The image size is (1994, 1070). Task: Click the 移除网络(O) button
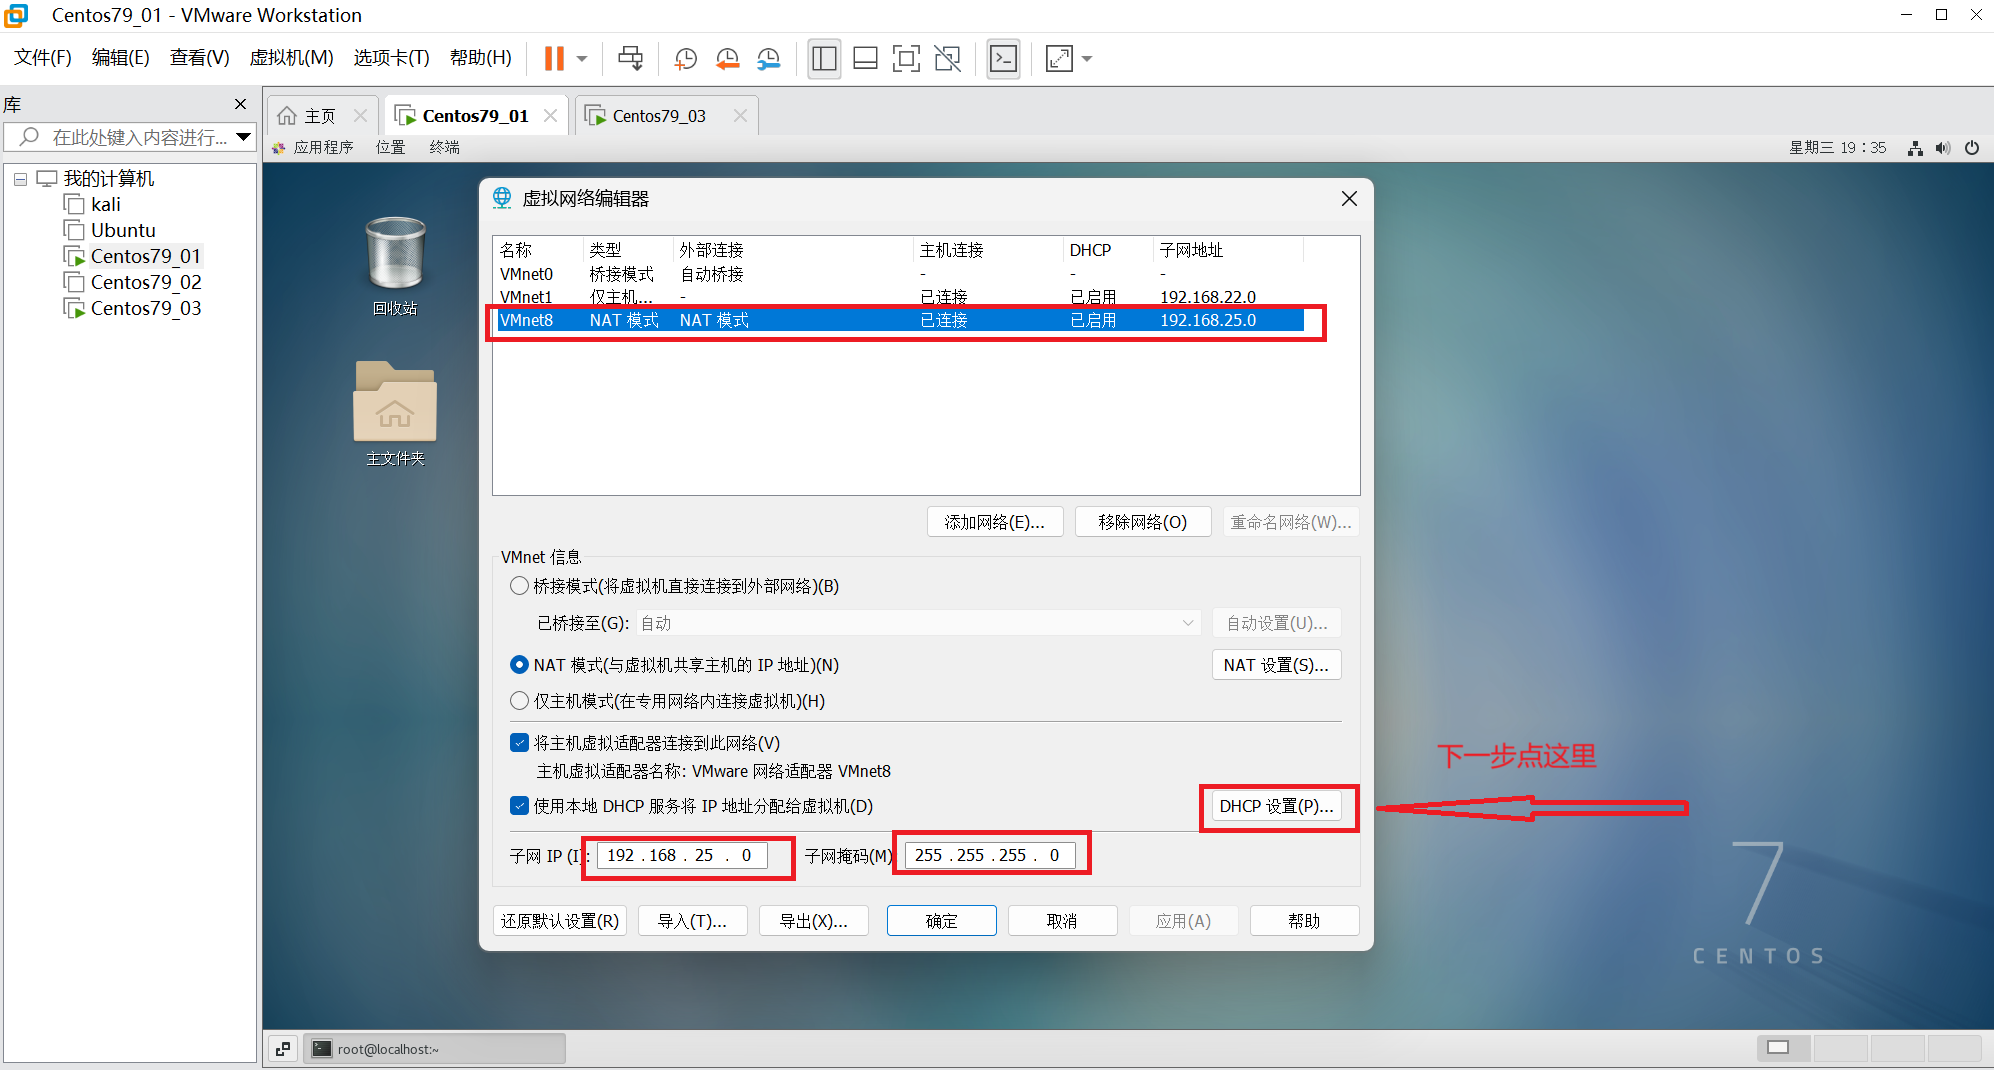(1142, 522)
